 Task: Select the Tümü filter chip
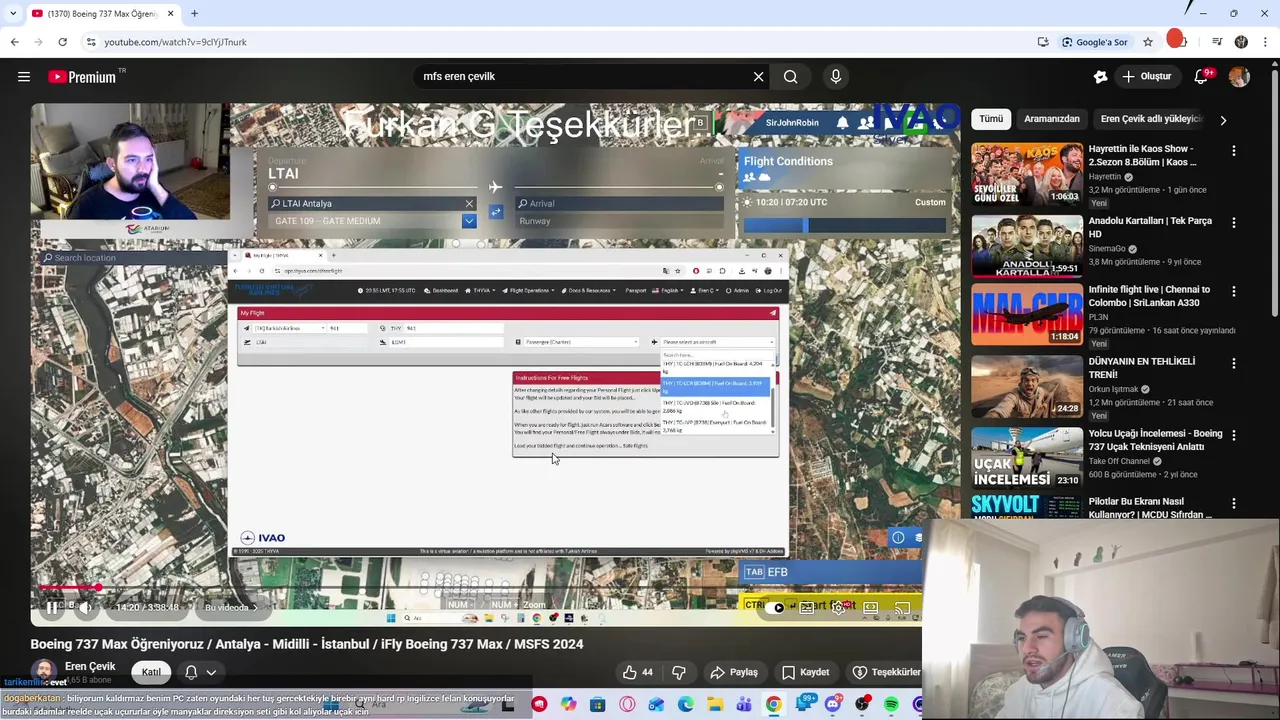[991, 119]
